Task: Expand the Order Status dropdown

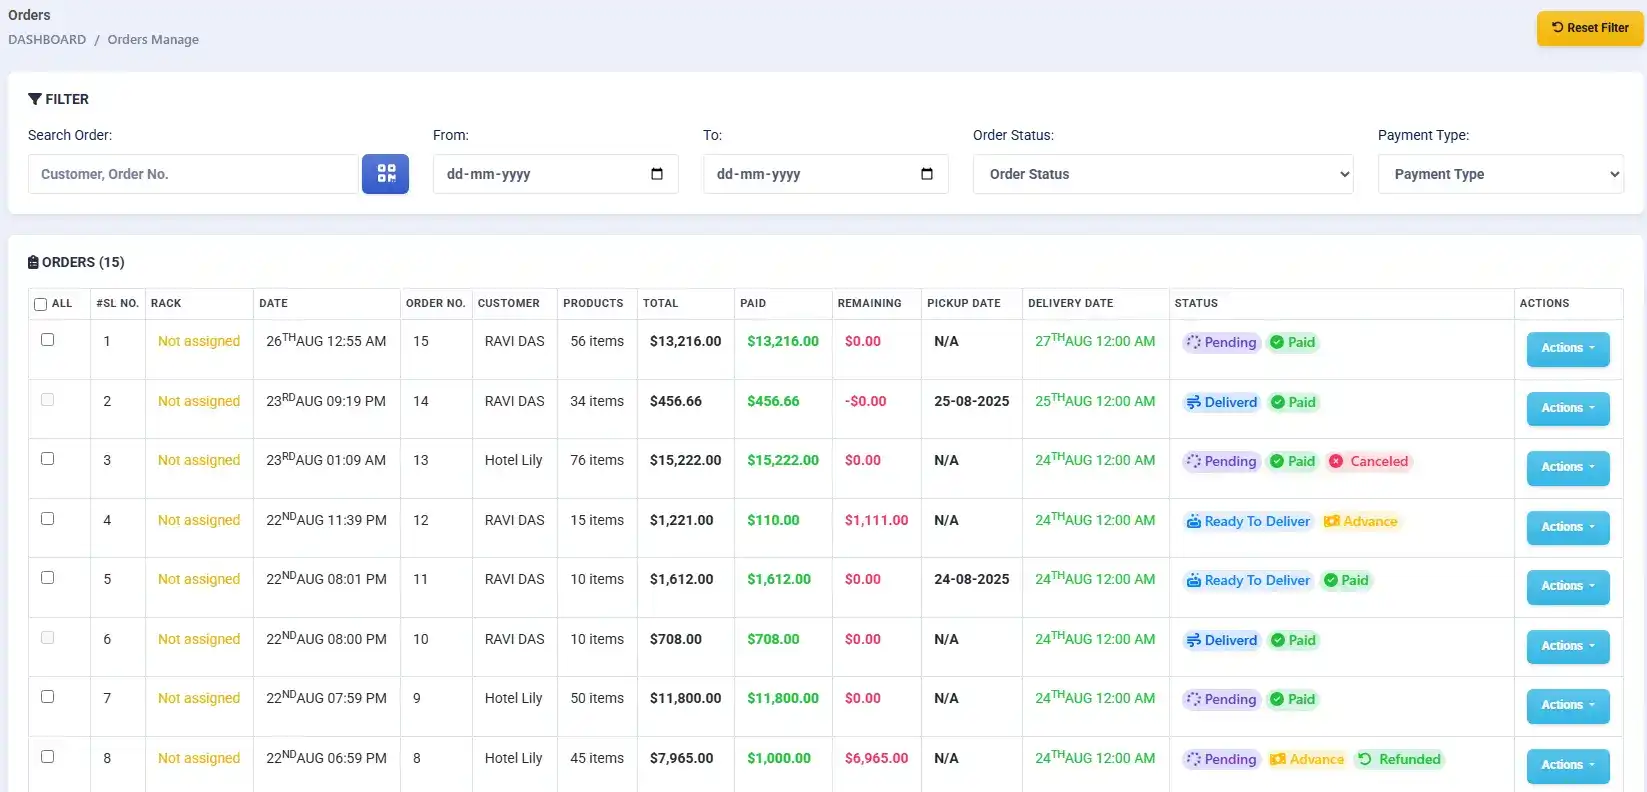Action: (x=1162, y=174)
